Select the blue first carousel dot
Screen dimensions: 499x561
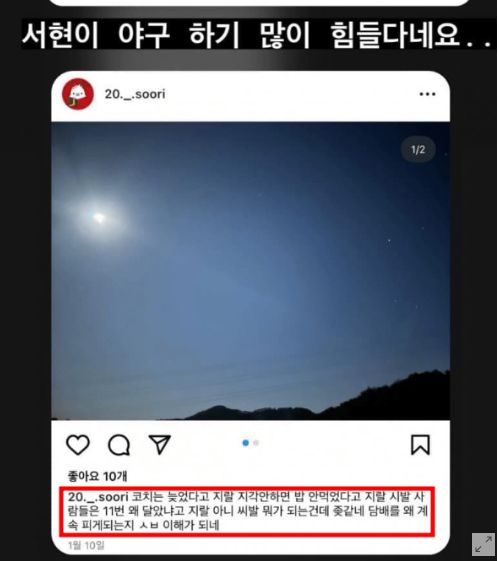(246, 443)
